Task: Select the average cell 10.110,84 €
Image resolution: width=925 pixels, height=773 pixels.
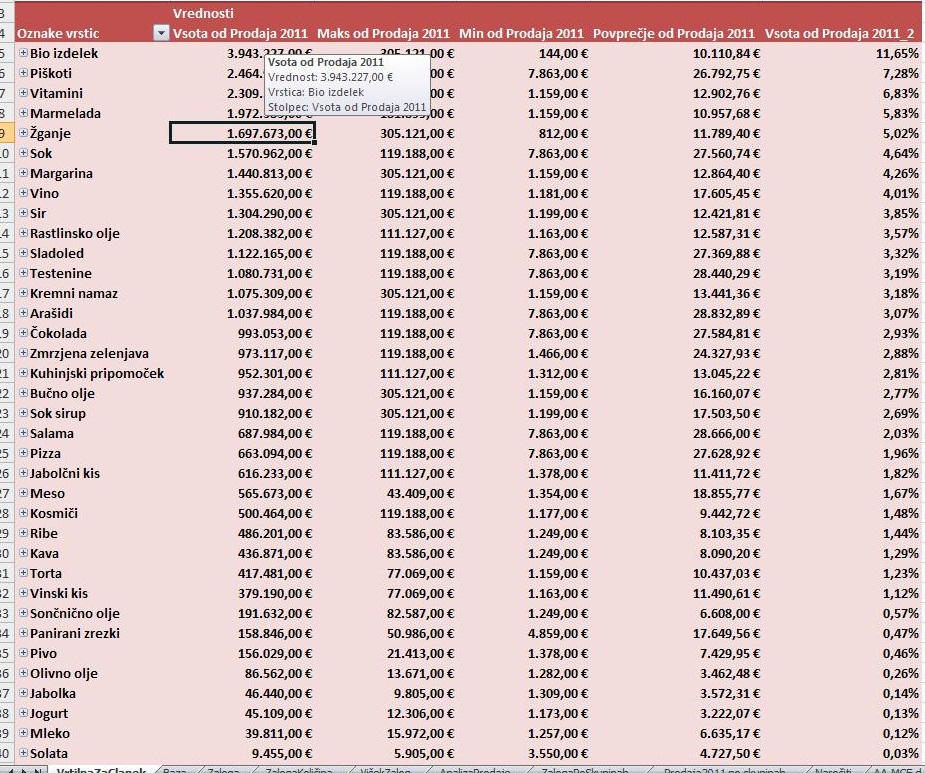Action: [675, 53]
